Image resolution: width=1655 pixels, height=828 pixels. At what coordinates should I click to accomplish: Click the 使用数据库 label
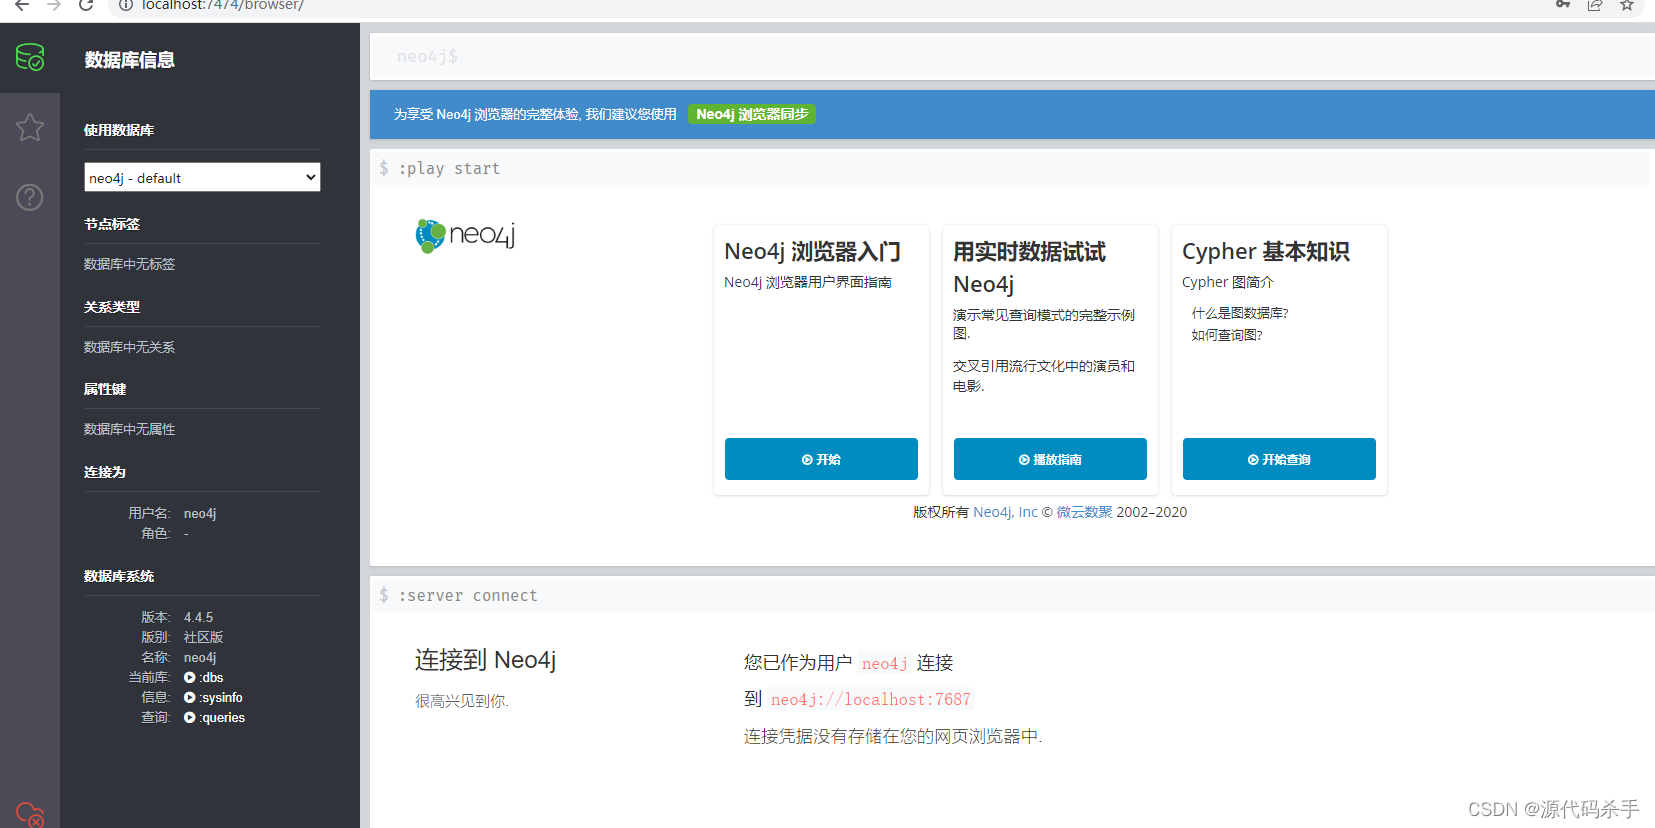pyautogui.click(x=119, y=130)
